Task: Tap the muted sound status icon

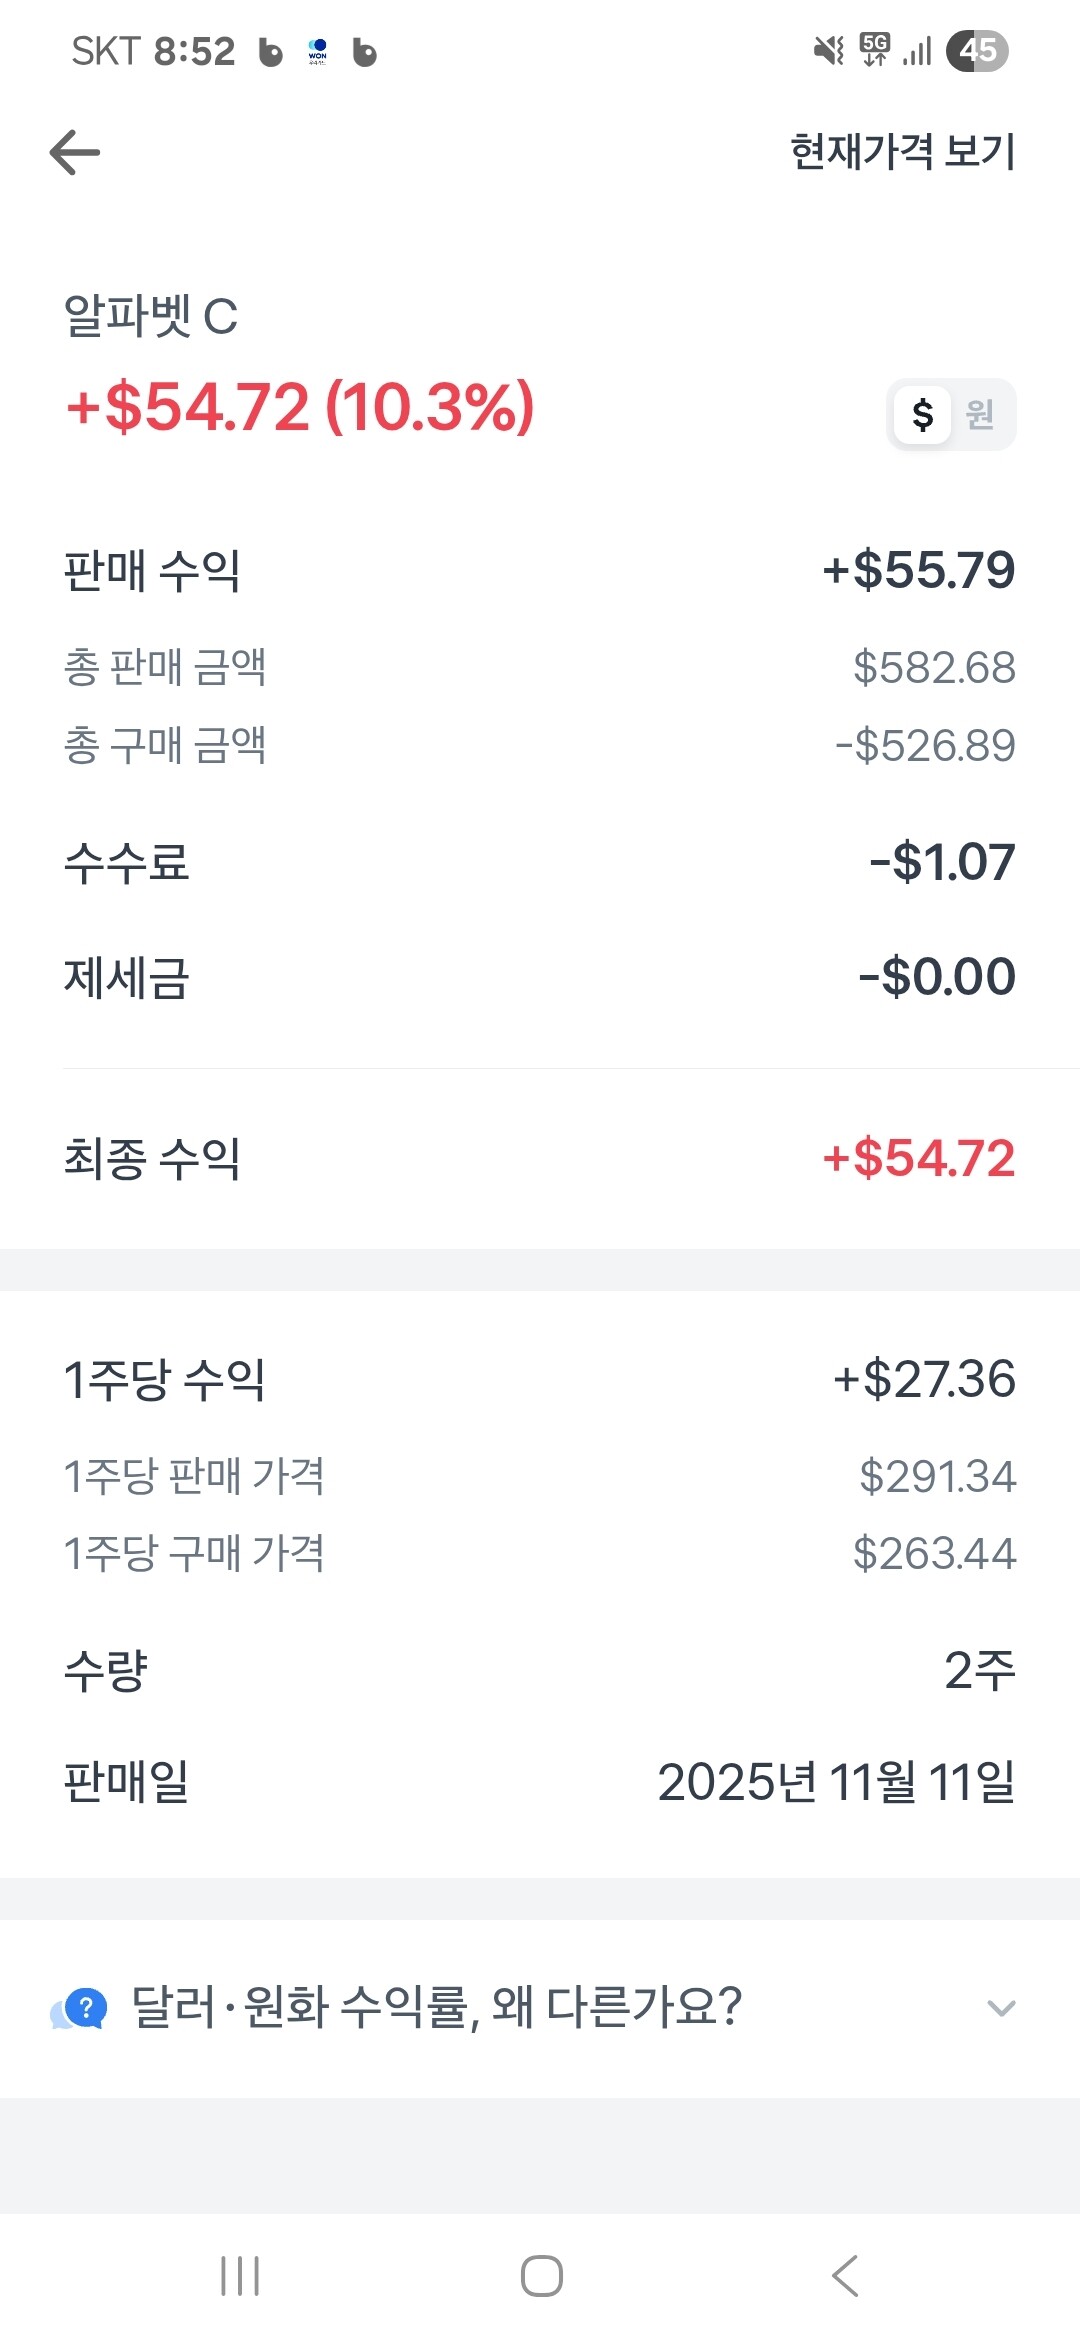Action: pyautogui.click(x=829, y=49)
